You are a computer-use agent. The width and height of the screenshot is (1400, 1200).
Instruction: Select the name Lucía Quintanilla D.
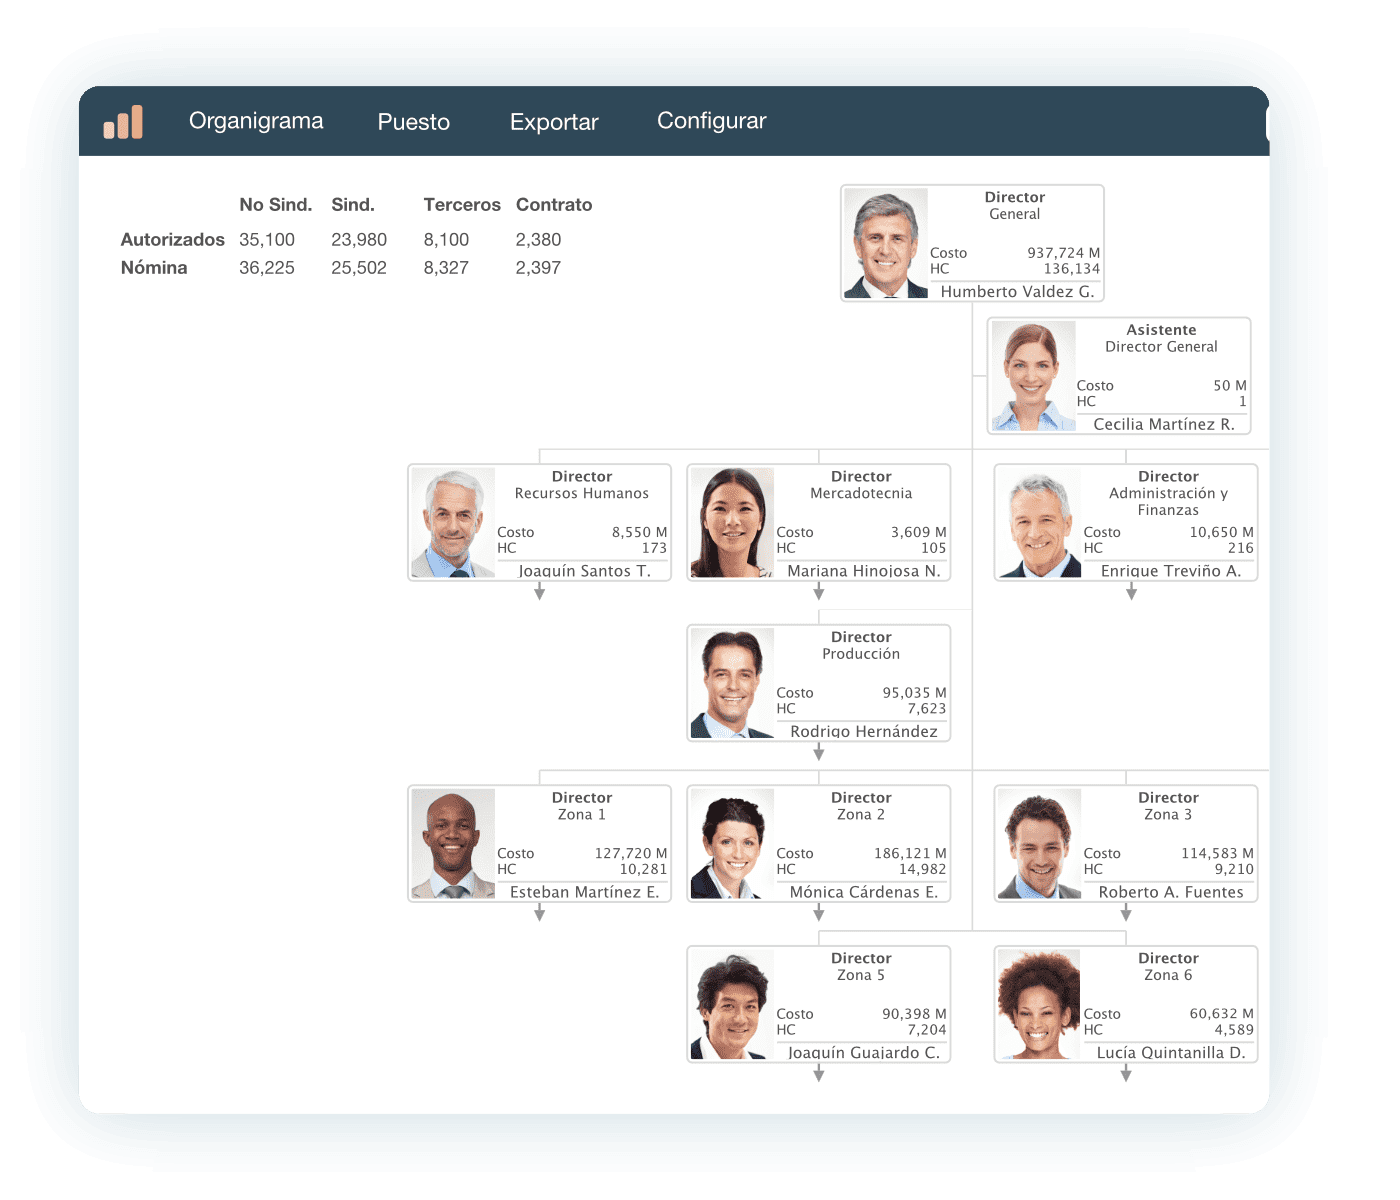pyautogui.click(x=1171, y=1052)
